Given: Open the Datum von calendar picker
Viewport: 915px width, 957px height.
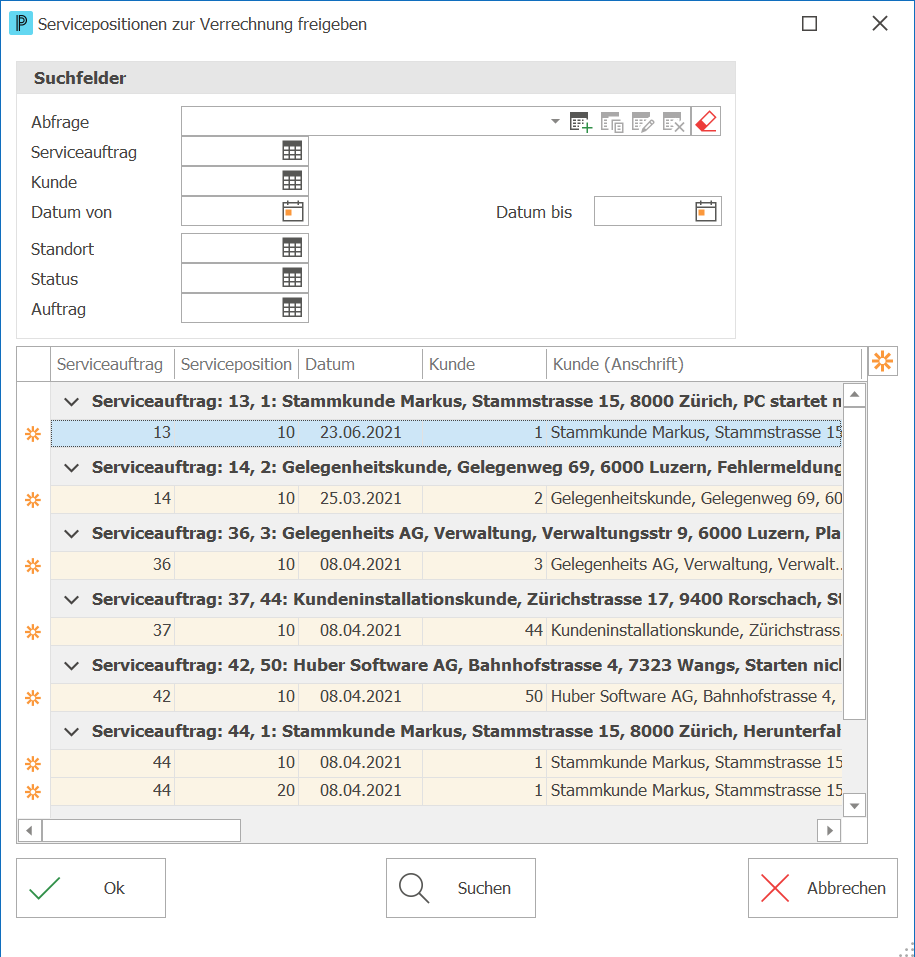Looking at the screenshot, I should pyautogui.click(x=292, y=211).
